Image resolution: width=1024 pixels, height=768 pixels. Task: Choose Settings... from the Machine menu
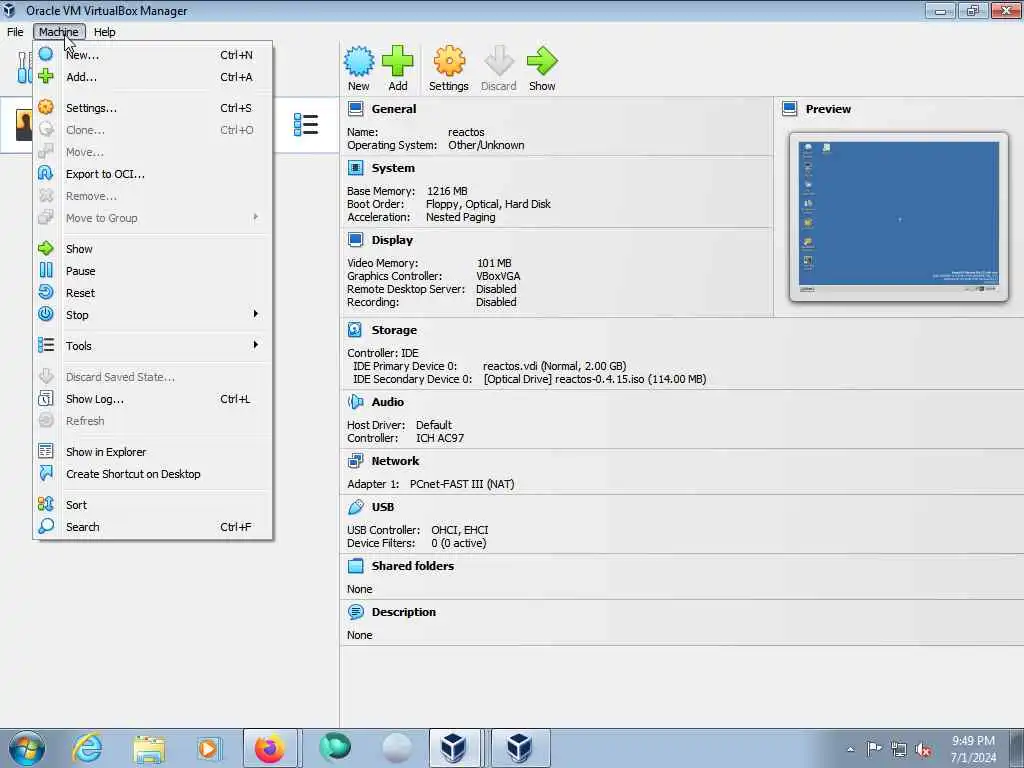[x=153, y=108]
